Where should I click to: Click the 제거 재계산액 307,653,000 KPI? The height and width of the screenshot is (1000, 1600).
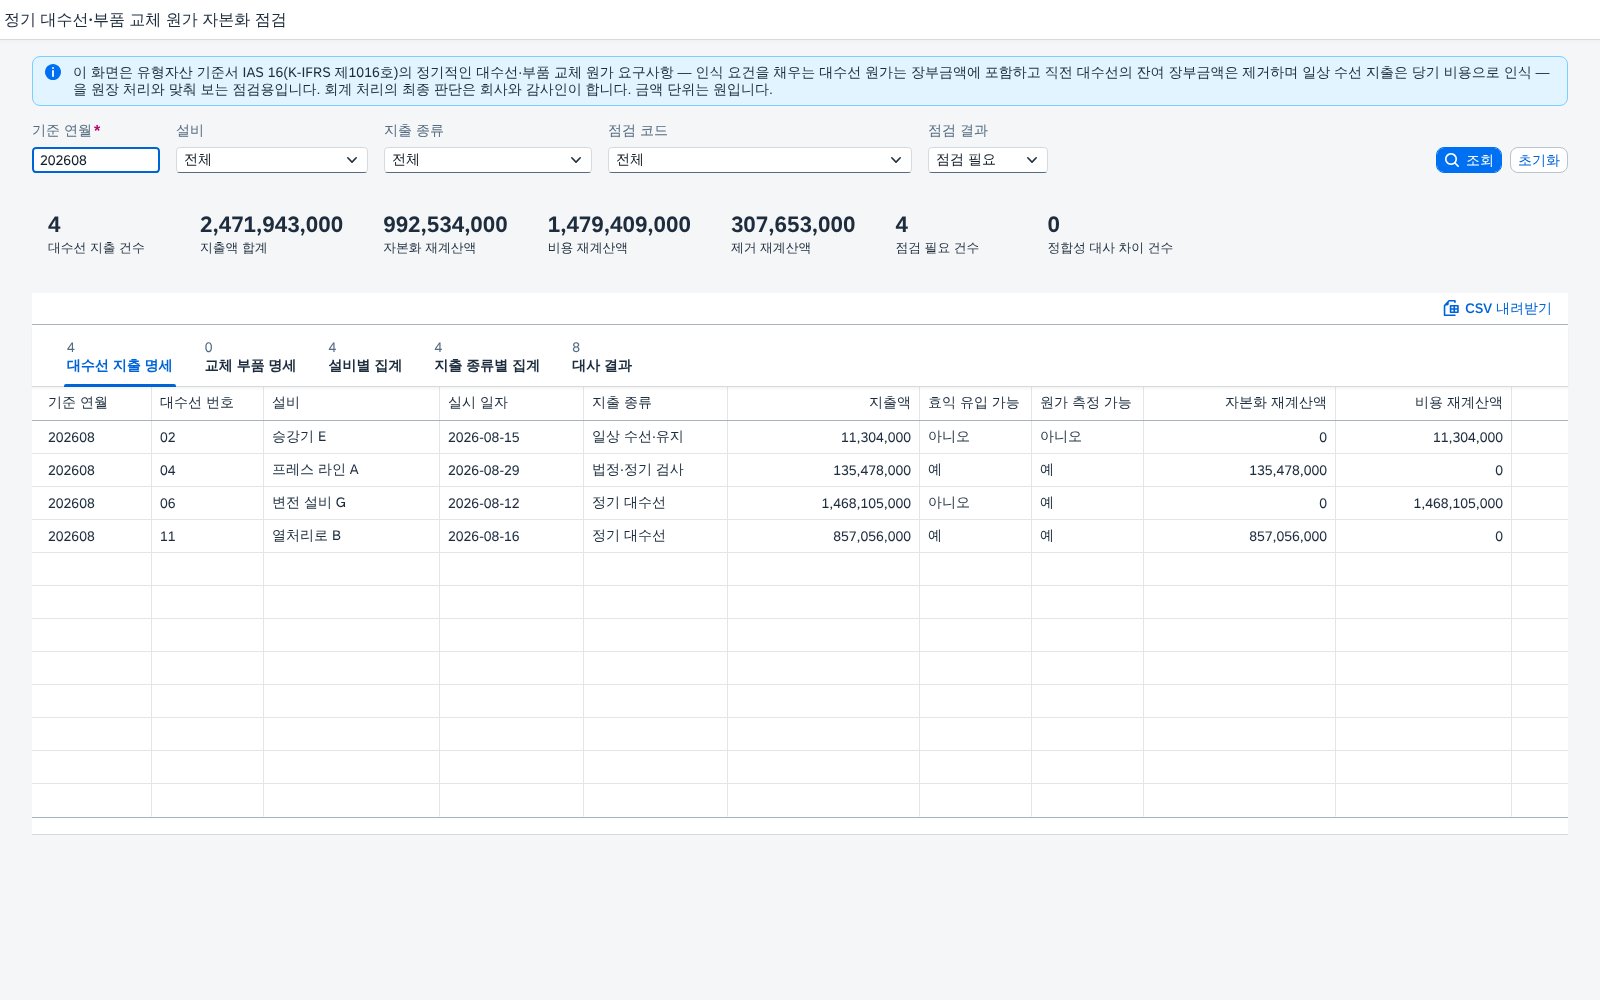(x=793, y=234)
